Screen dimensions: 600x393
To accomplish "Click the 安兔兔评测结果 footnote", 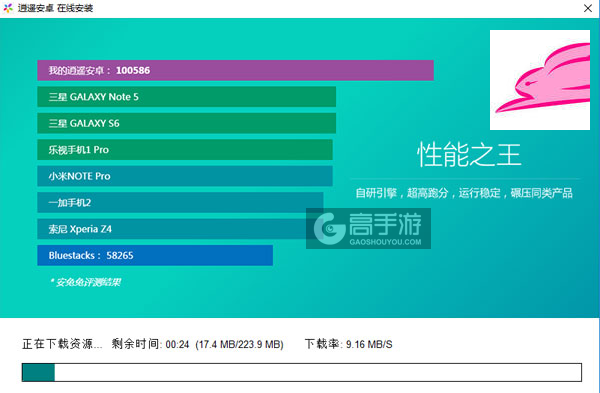I will pyautogui.click(x=86, y=282).
